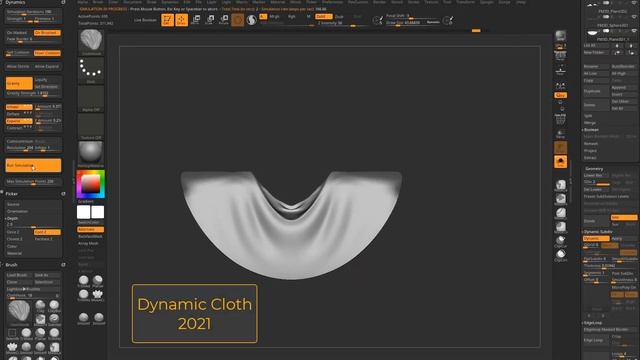This screenshot has height=360, width=640.
Task: Toggle Allow Shrink
Action: (19, 67)
